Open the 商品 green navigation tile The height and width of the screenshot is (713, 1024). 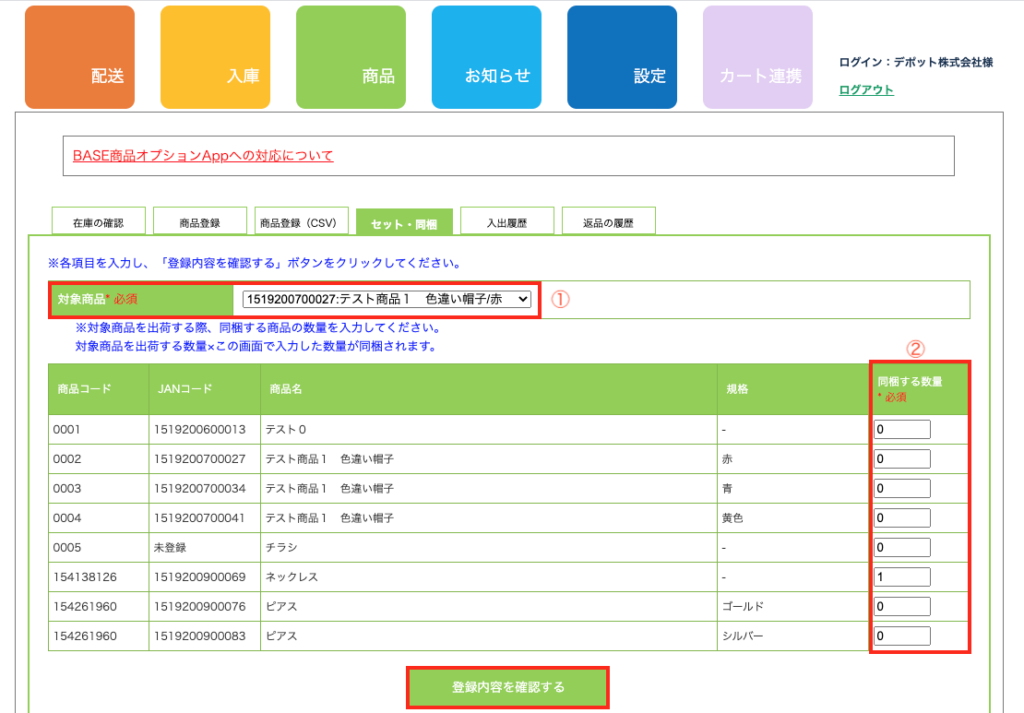[351, 57]
